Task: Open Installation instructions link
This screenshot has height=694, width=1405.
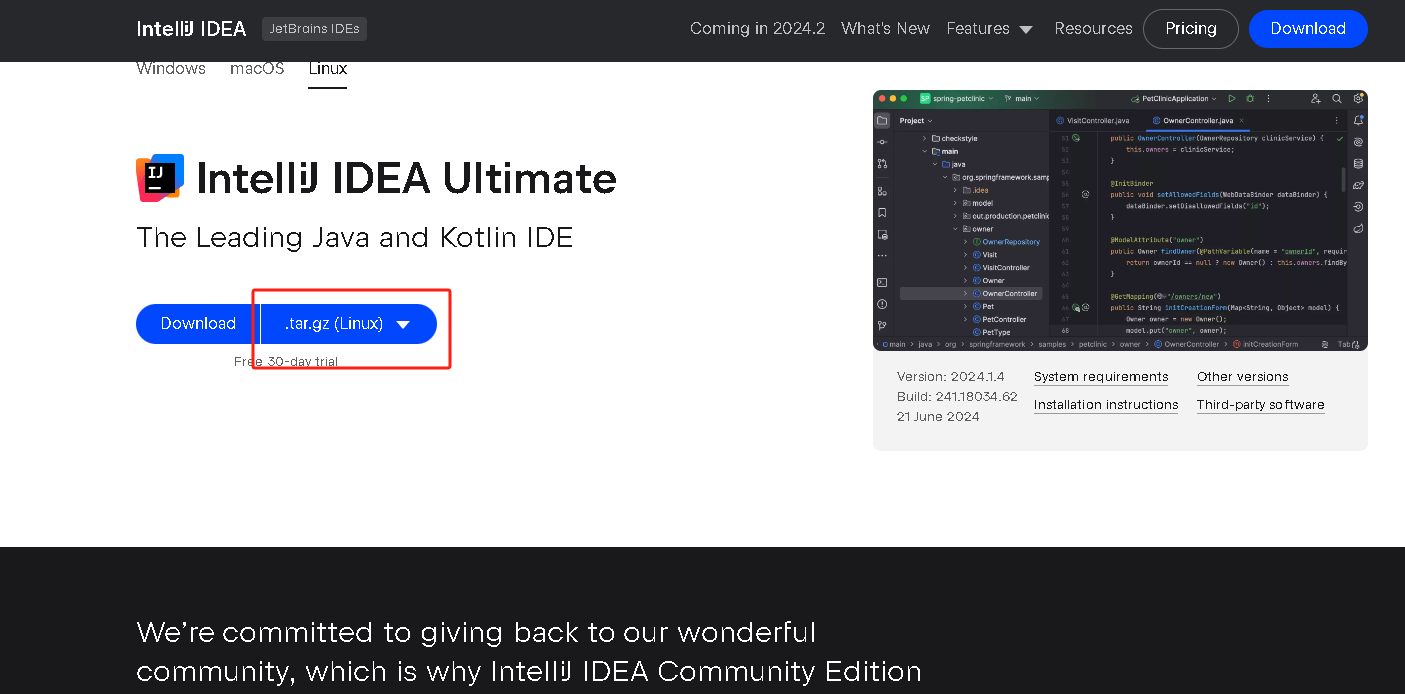Action: [1106, 405]
